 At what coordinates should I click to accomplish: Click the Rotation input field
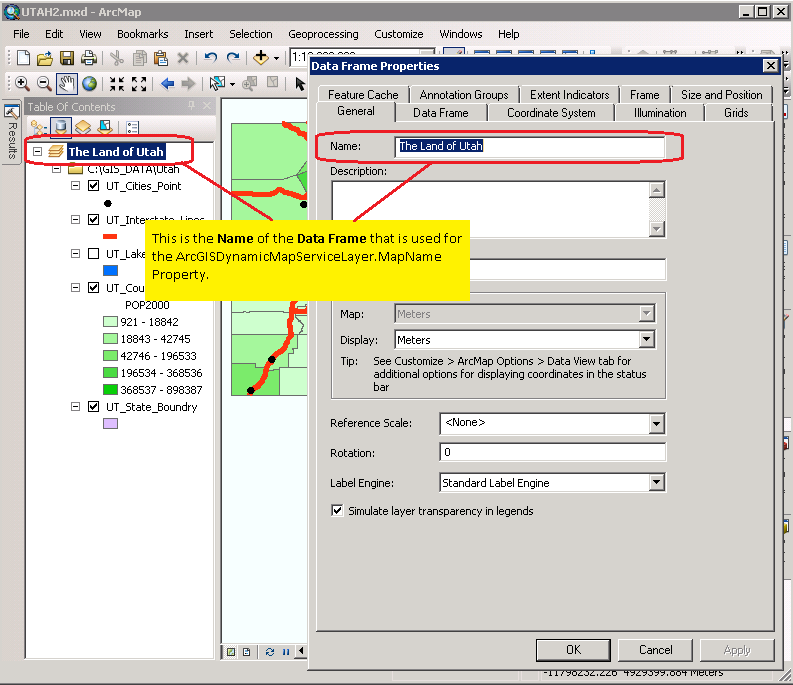tap(552, 452)
